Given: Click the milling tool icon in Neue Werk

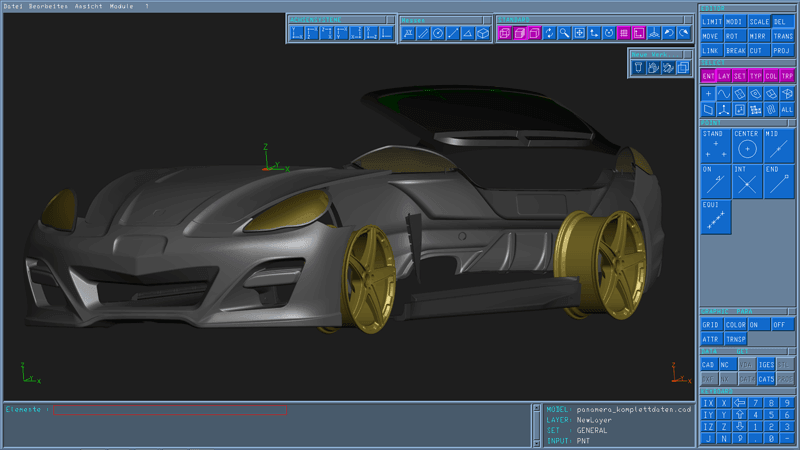Looking at the screenshot, I should click(638, 67).
